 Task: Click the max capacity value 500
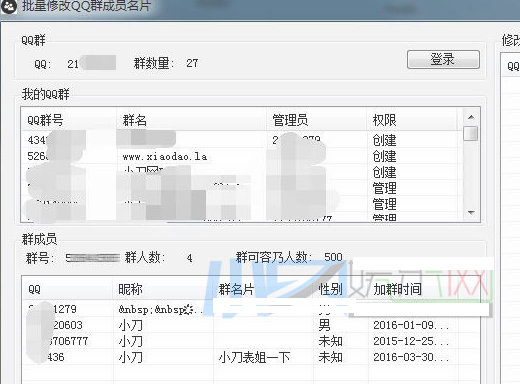click(333, 257)
